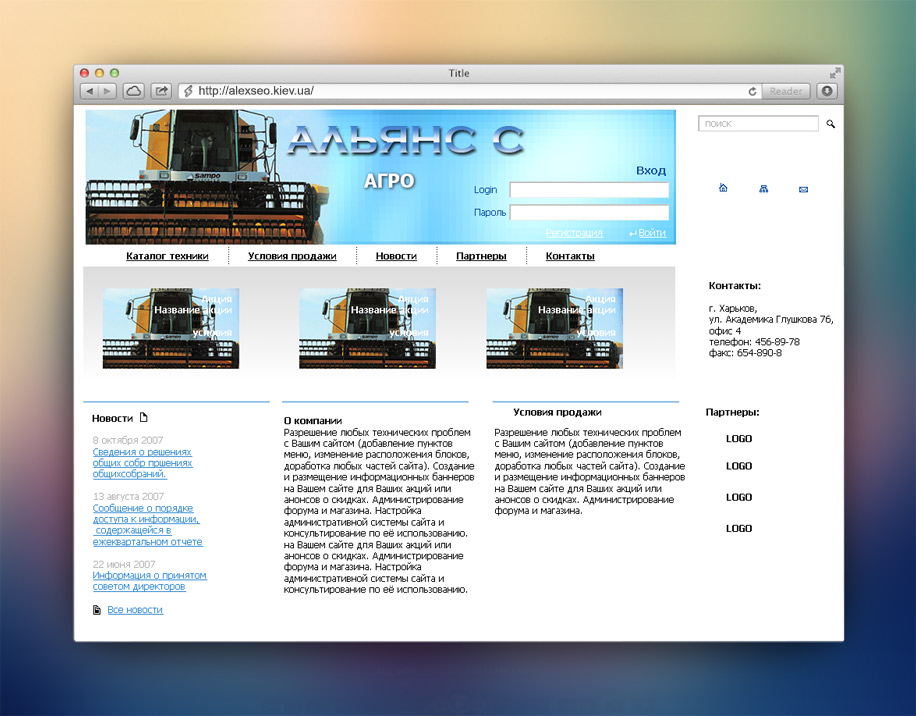Click the browser back arrow
The width and height of the screenshot is (916, 716).
click(x=90, y=91)
